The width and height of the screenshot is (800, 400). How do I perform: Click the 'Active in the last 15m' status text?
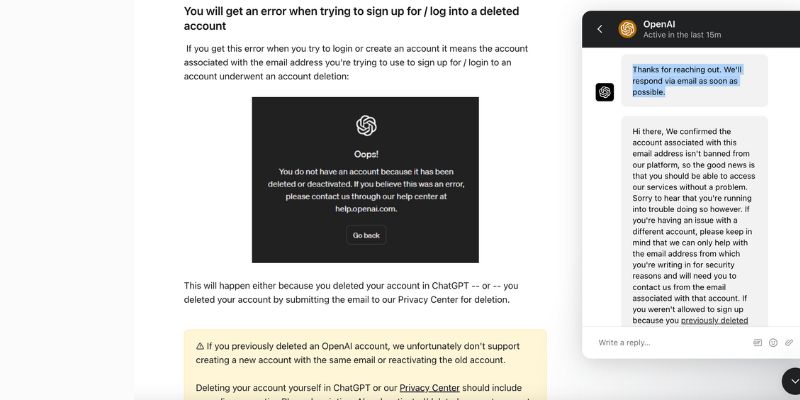click(682, 35)
